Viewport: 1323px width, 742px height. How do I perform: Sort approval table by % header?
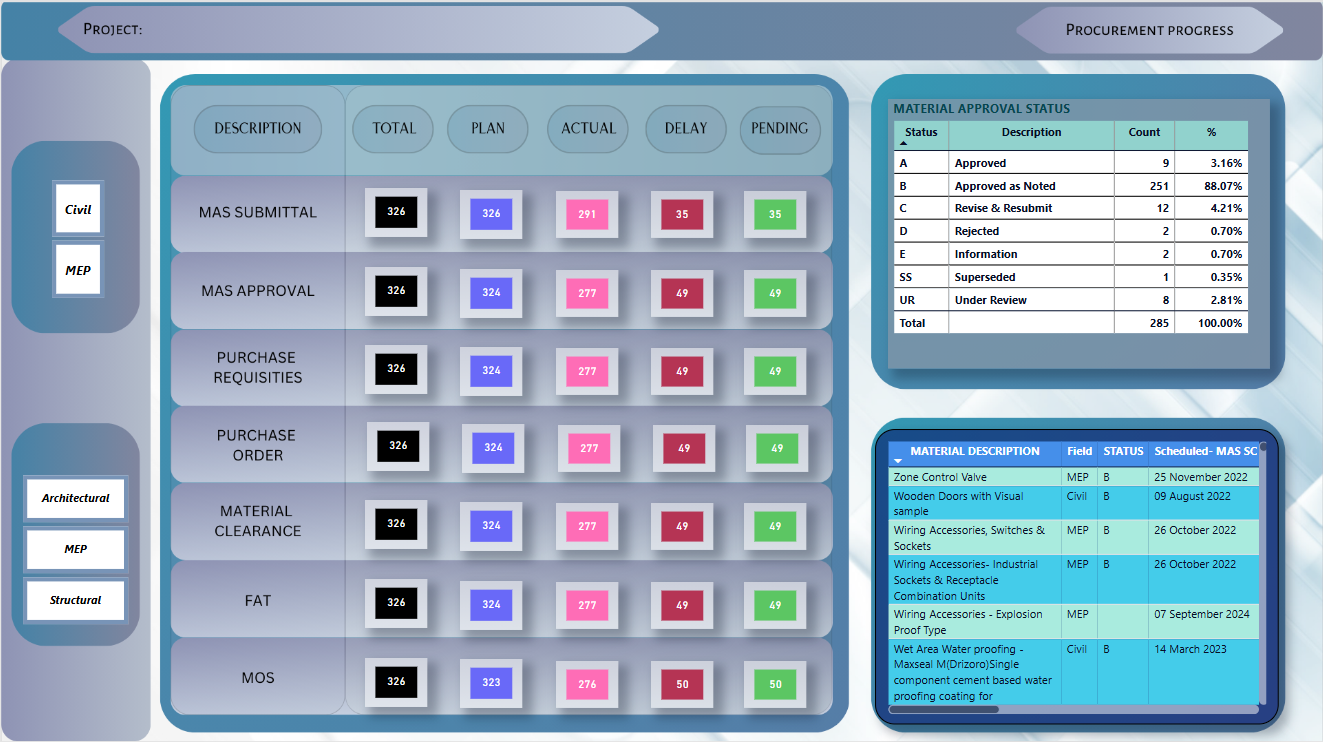[x=1211, y=136]
